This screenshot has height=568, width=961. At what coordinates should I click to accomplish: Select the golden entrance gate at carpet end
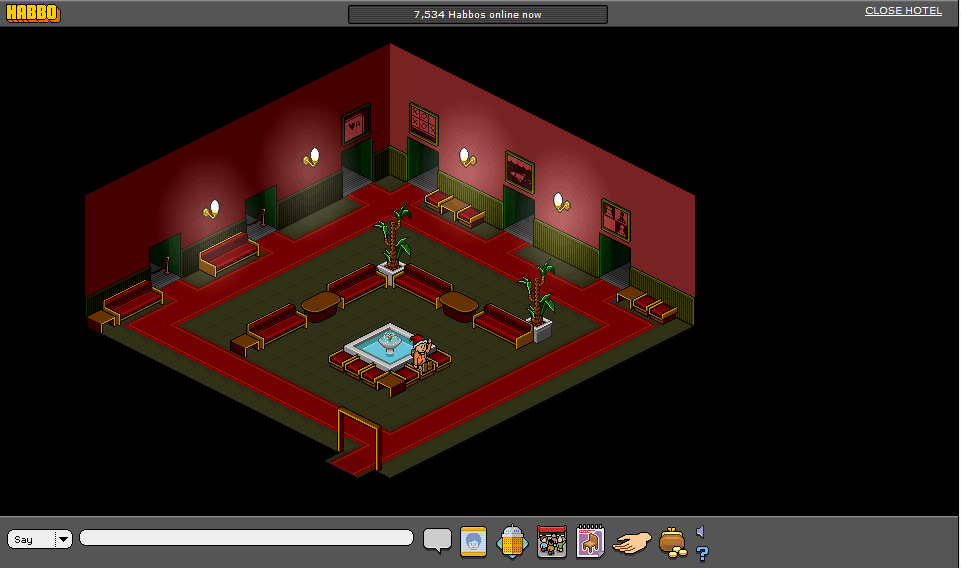pos(359,439)
